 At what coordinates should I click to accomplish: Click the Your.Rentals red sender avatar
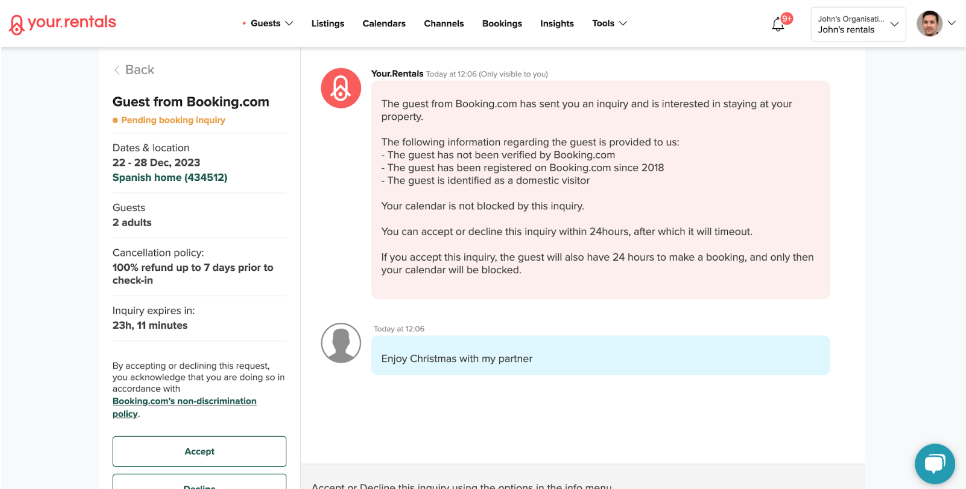click(340, 89)
